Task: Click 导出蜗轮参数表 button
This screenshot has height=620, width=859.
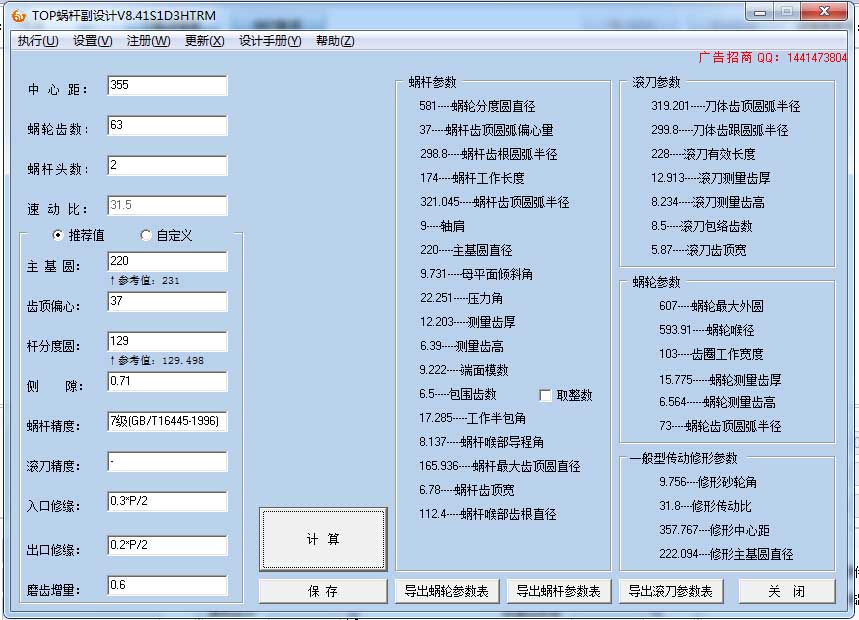Action: (446, 591)
